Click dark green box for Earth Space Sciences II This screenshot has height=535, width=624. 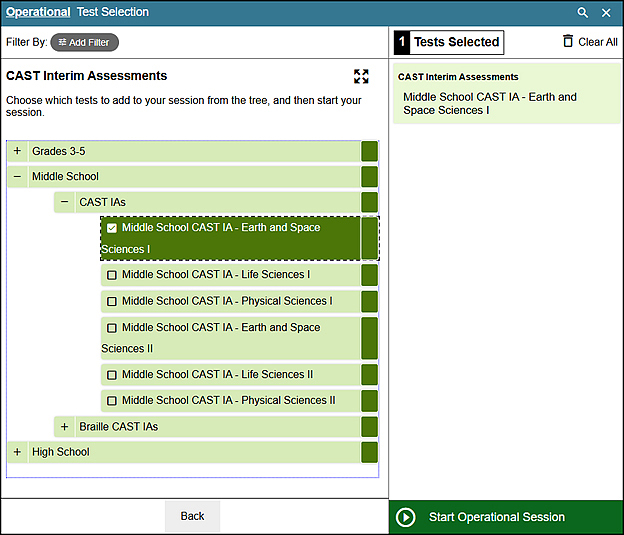369,338
